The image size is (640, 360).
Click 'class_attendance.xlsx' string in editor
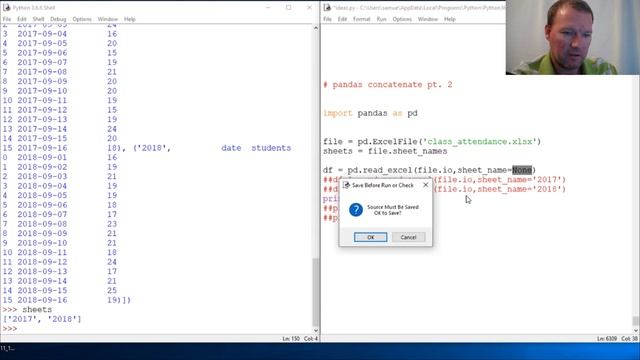[480, 142]
